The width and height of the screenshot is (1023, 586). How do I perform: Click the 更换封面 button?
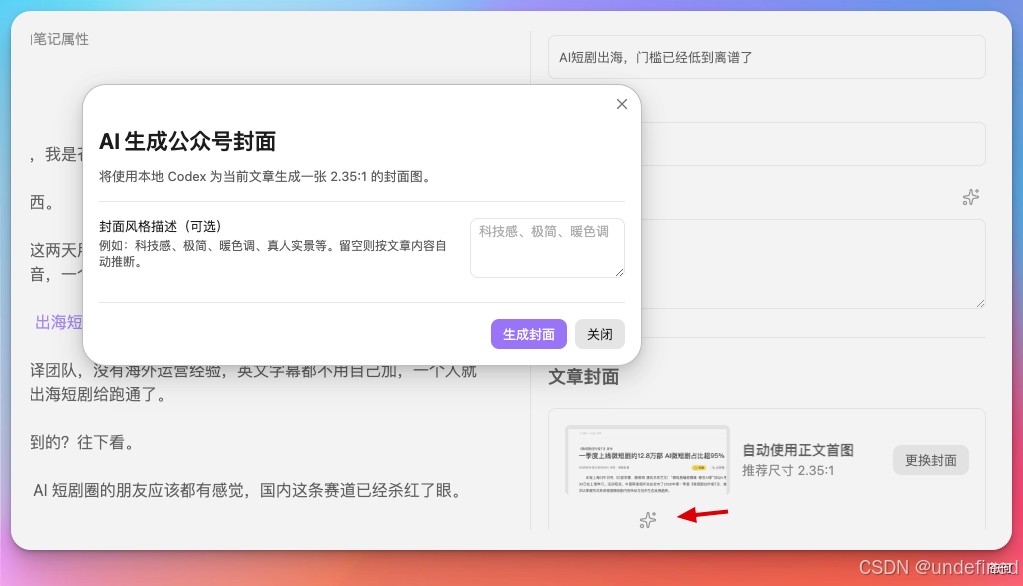tap(930, 460)
